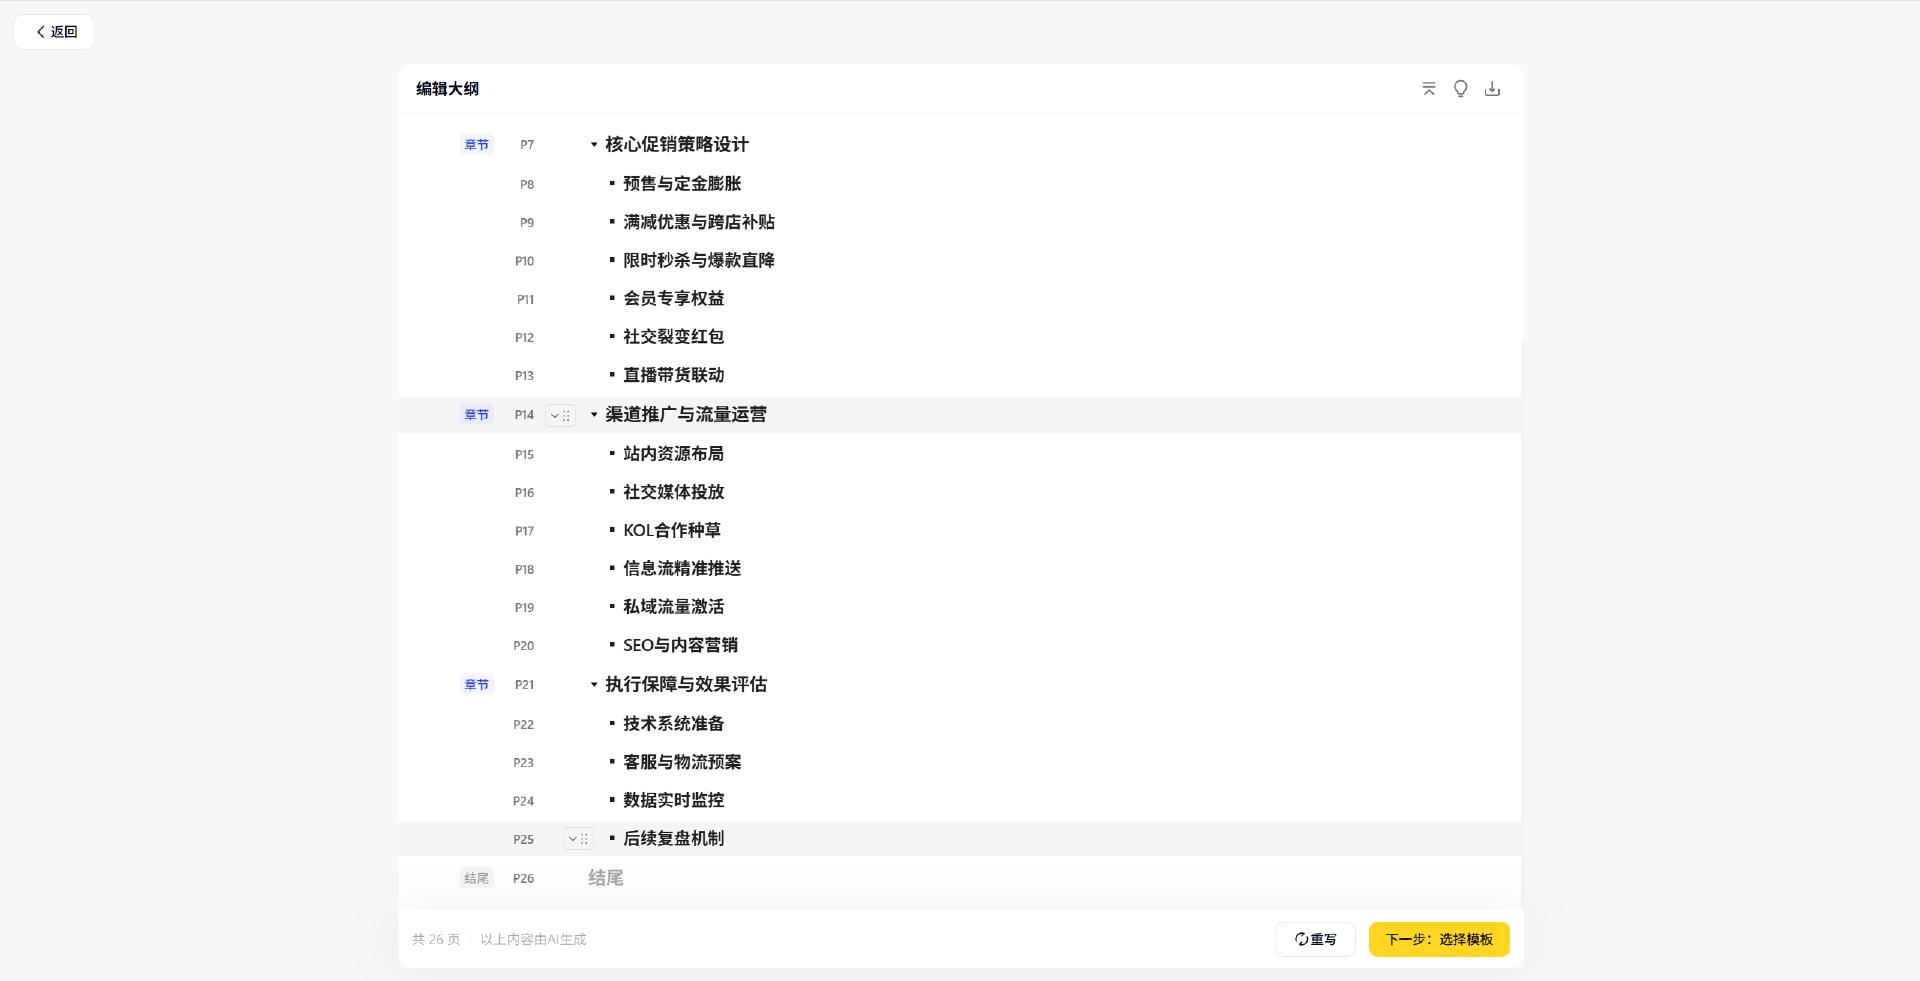Collapse the 核心促销策略设计 chapter triangle
The height and width of the screenshot is (981, 1920).
tap(593, 144)
